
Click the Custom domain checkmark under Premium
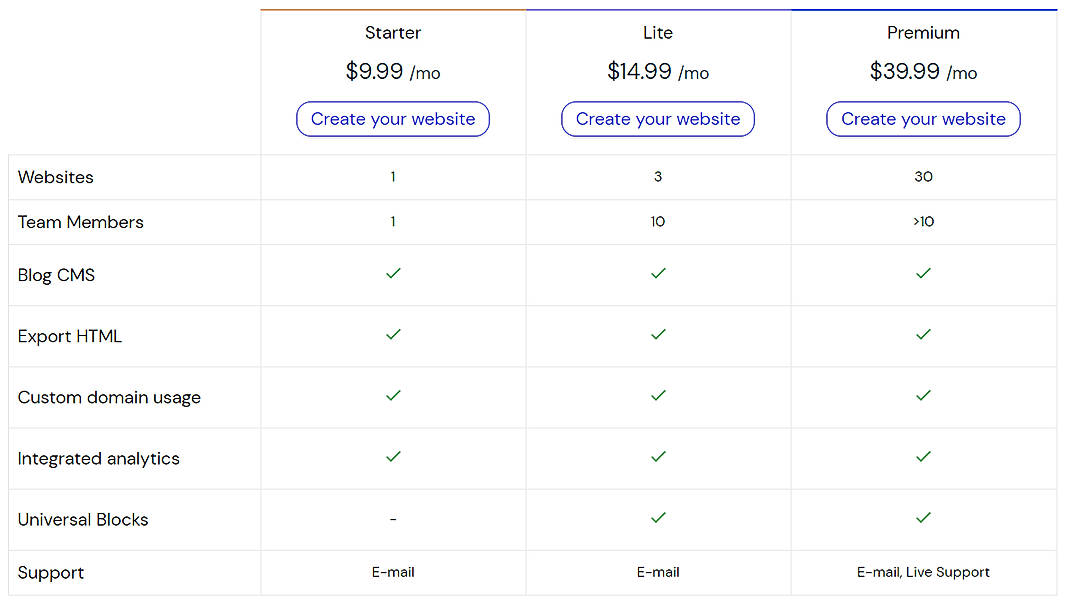click(x=923, y=395)
